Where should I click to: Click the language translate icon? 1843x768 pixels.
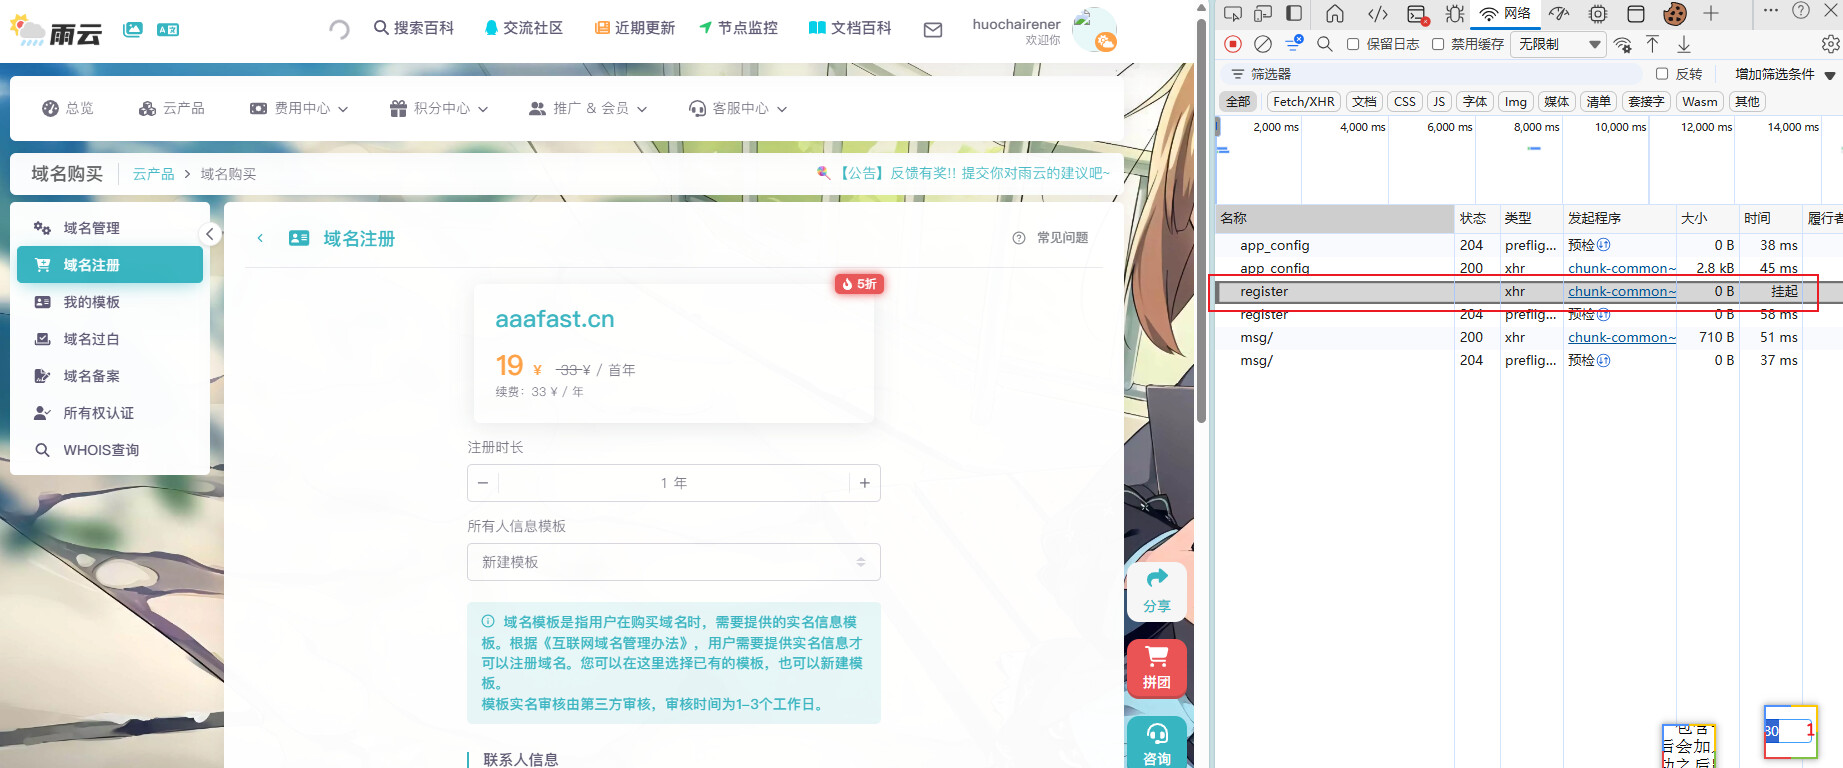point(168,30)
